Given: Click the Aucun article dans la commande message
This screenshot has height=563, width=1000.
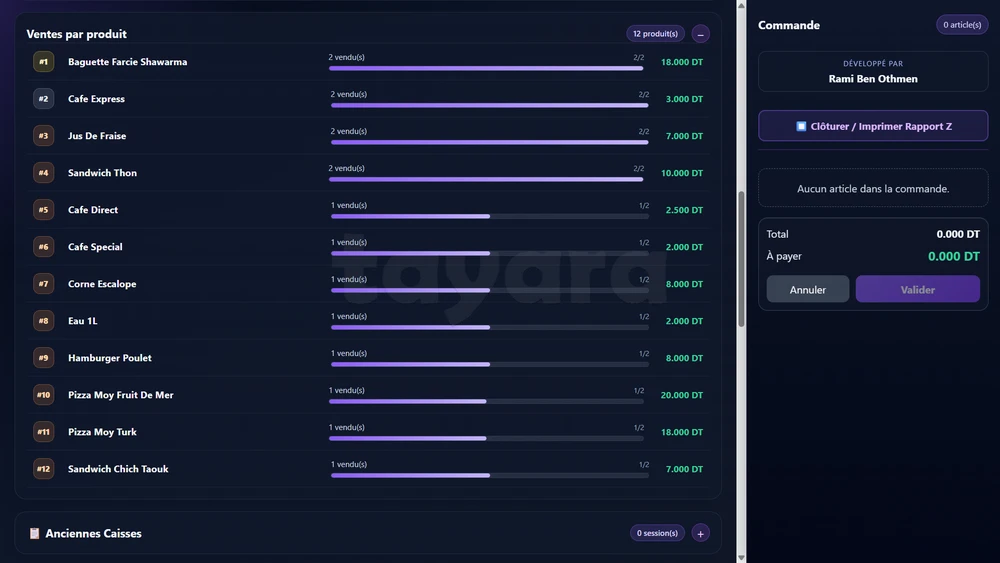Looking at the screenshot, I should tap(873, 189).
